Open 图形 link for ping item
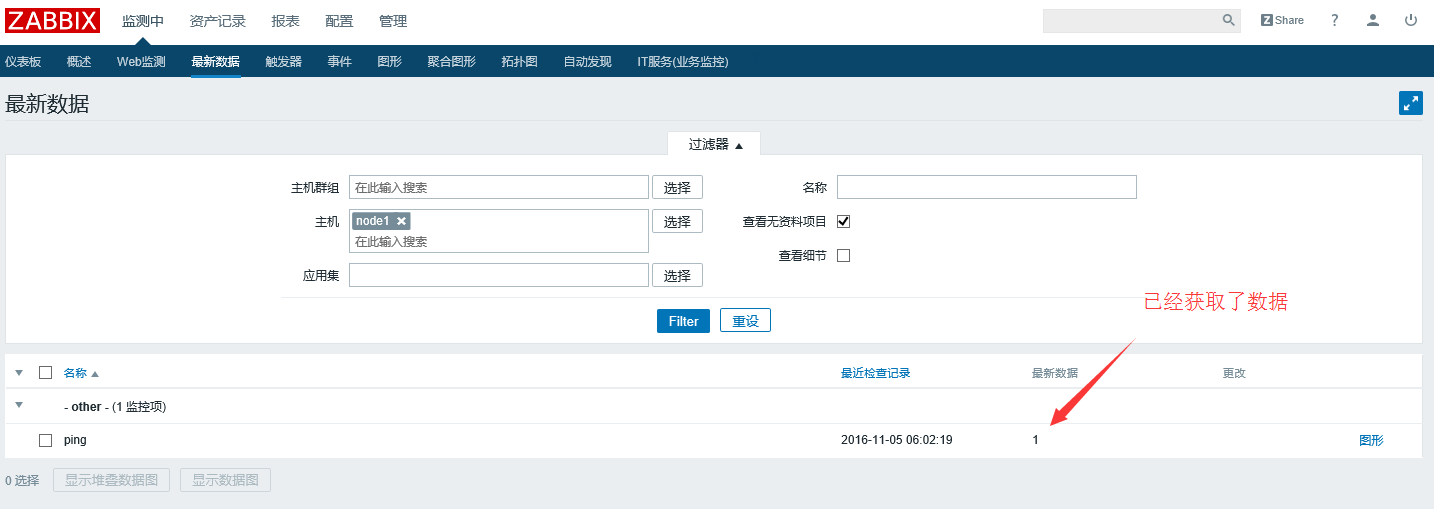The image size is (1434, 509). [x=1371, y=440]
